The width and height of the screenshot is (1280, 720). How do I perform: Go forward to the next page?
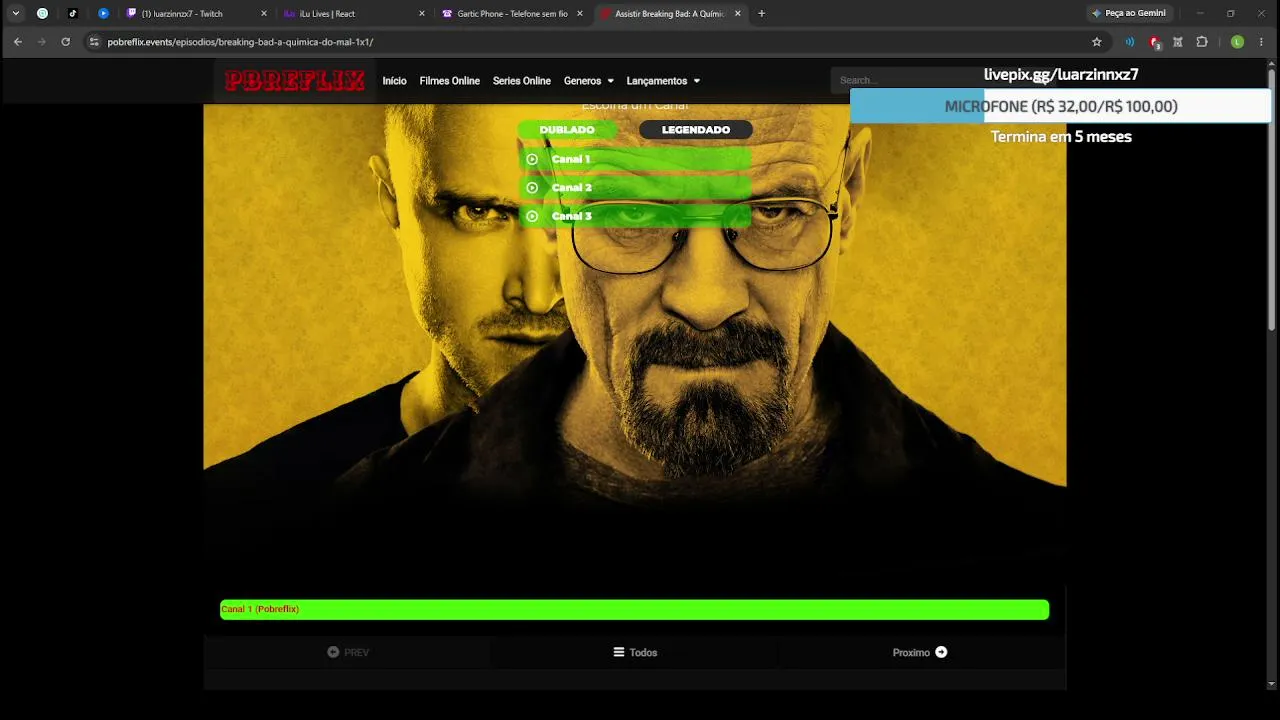[x=42, y=42]
